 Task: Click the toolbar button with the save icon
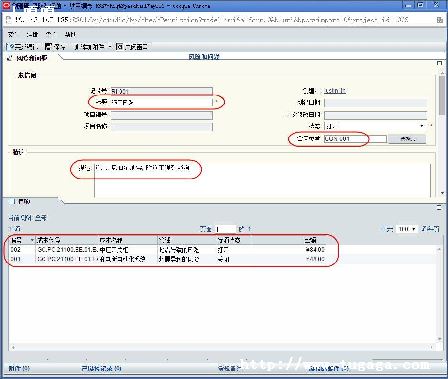pyautogui.click(x=55, y=47)
